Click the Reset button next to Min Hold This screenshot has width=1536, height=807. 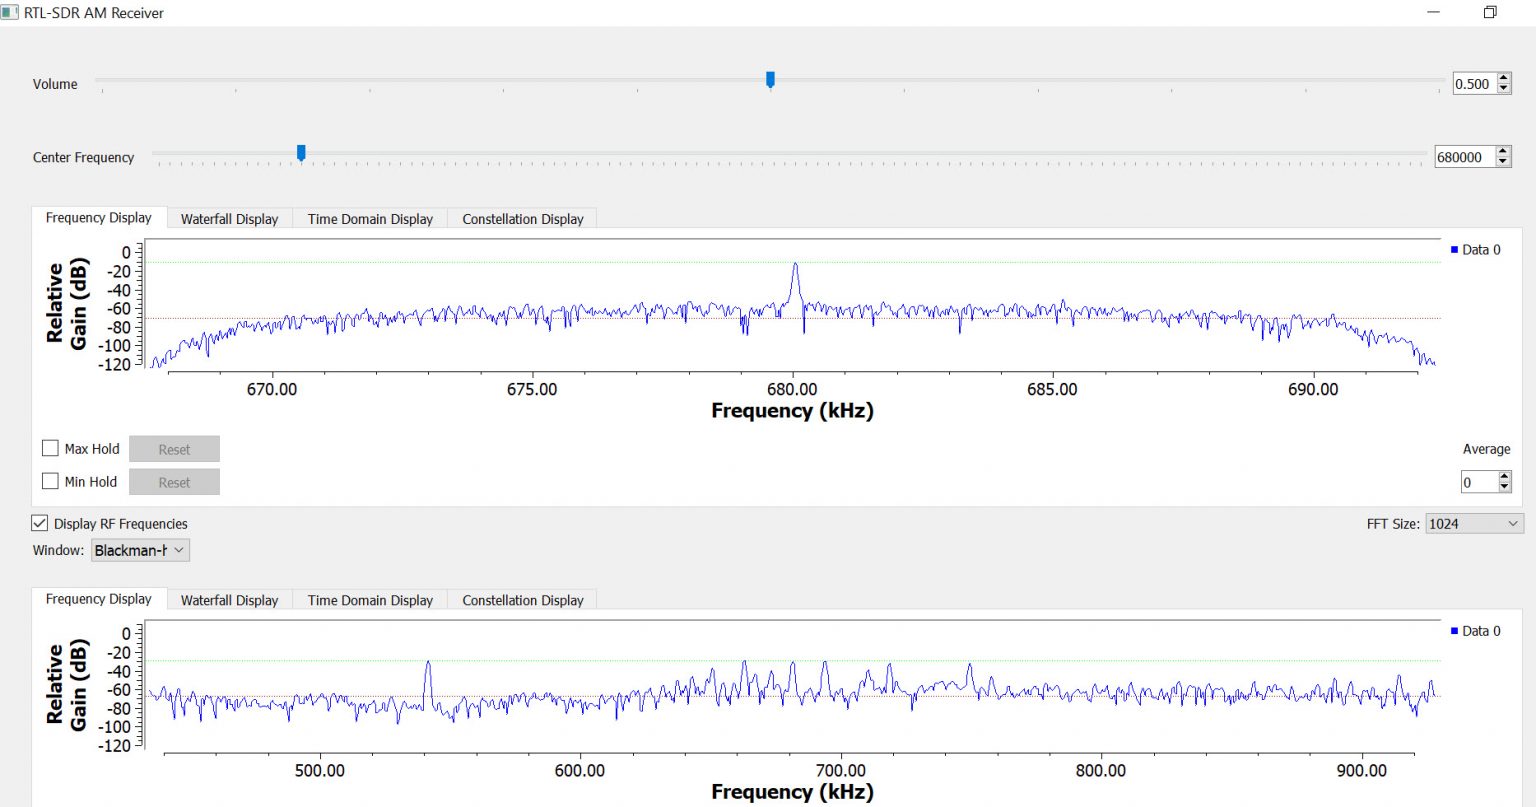[x=174, y=481]
